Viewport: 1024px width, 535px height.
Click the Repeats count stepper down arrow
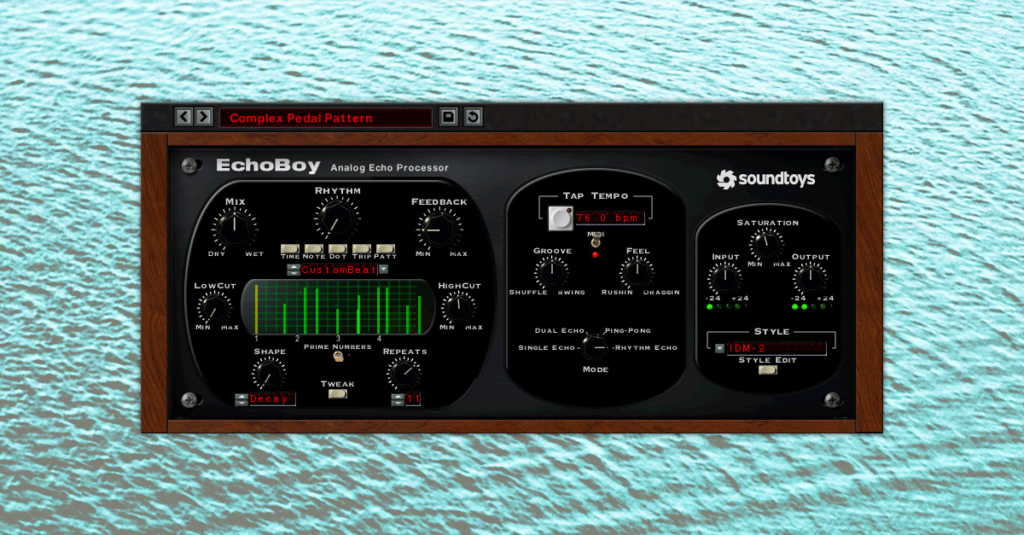pos(398,402)
